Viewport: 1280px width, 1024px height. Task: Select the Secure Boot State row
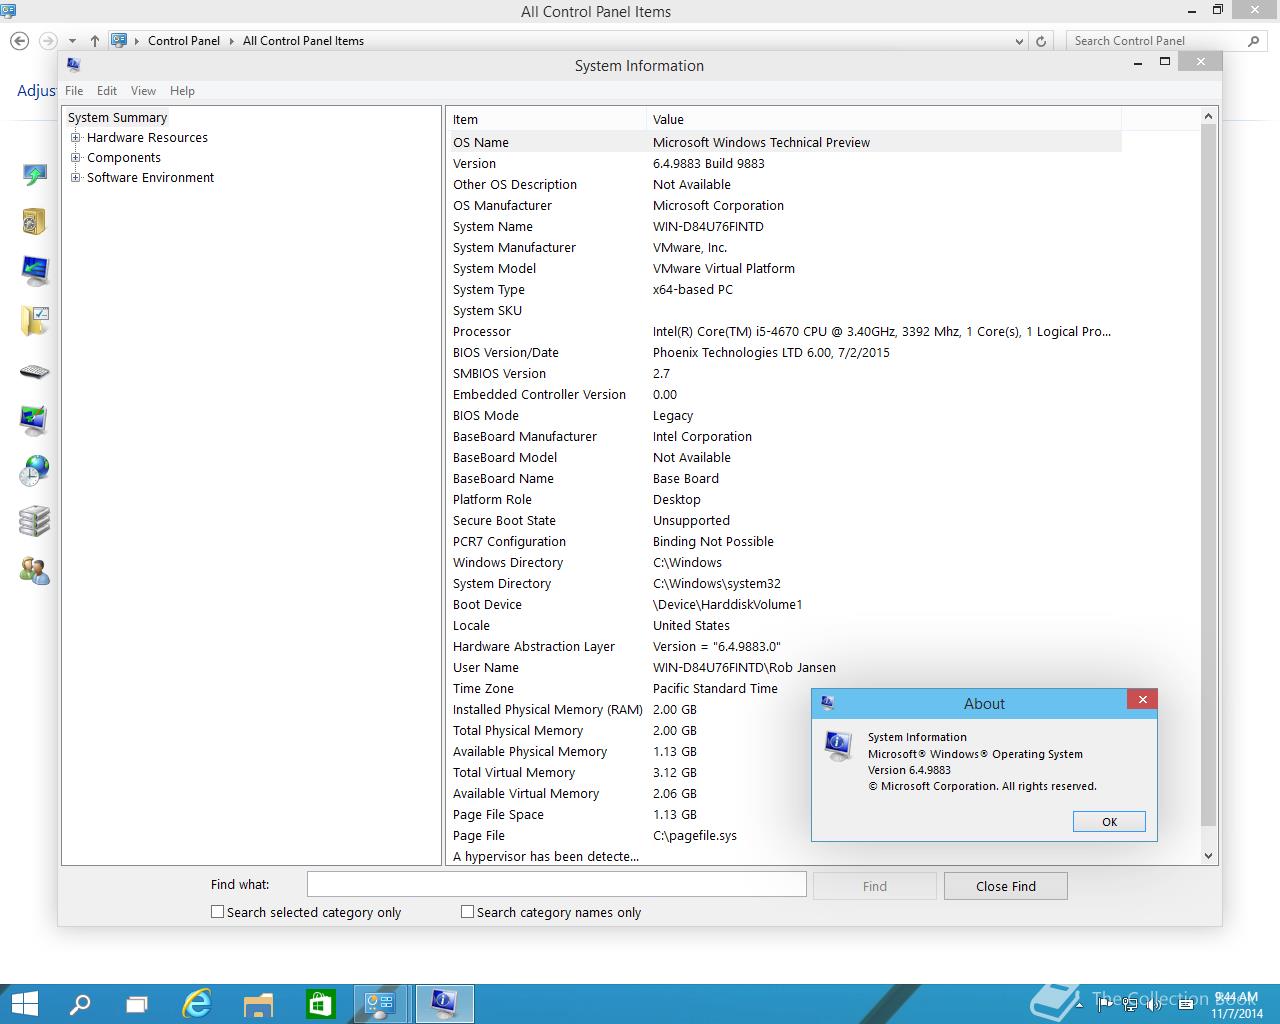click(784, 520)
